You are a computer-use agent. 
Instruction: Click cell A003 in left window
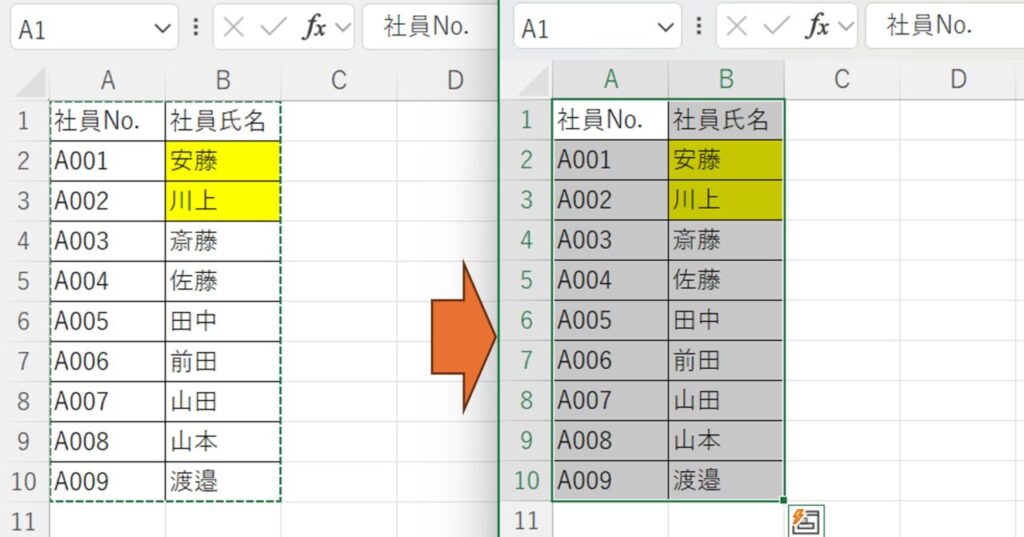tap(108, 242)
